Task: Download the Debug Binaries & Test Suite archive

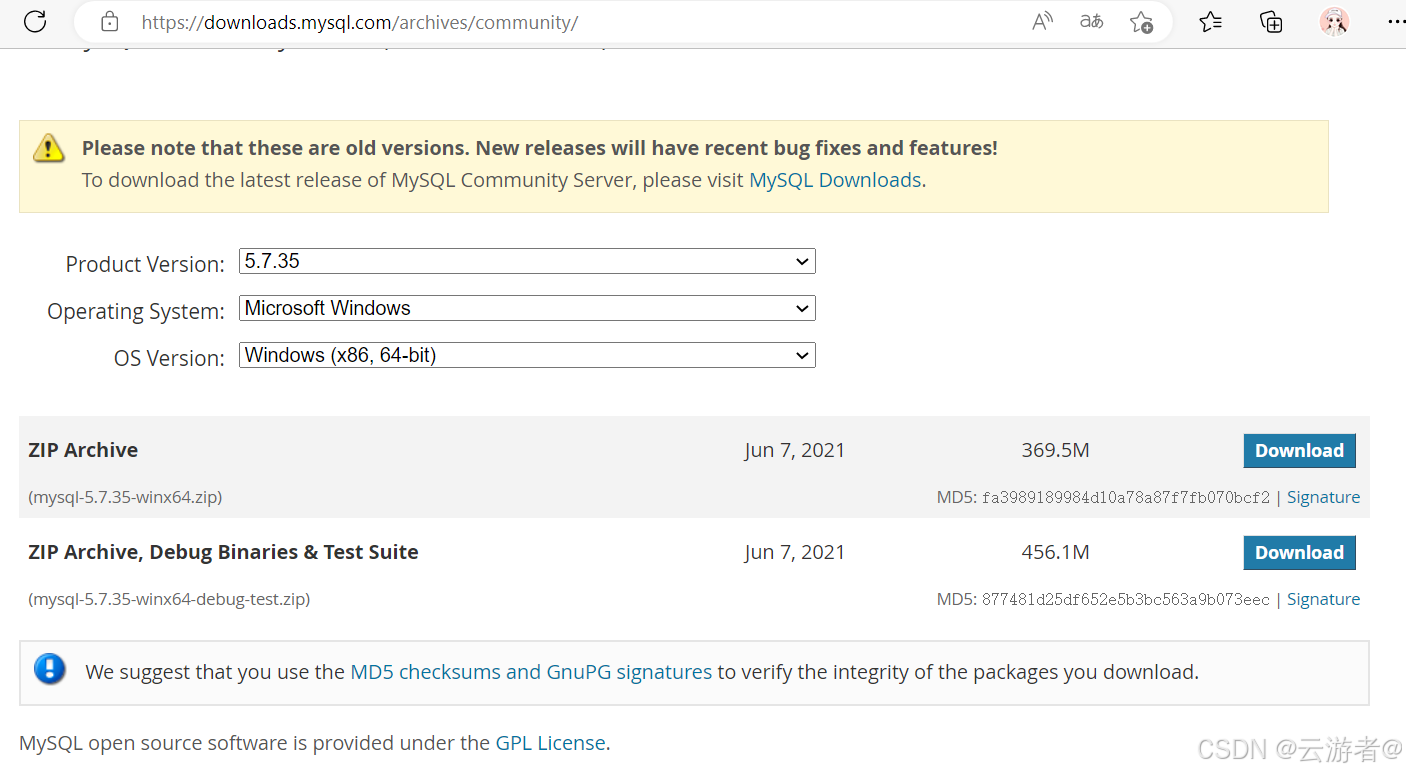Action: click(x=1299, y=553)
